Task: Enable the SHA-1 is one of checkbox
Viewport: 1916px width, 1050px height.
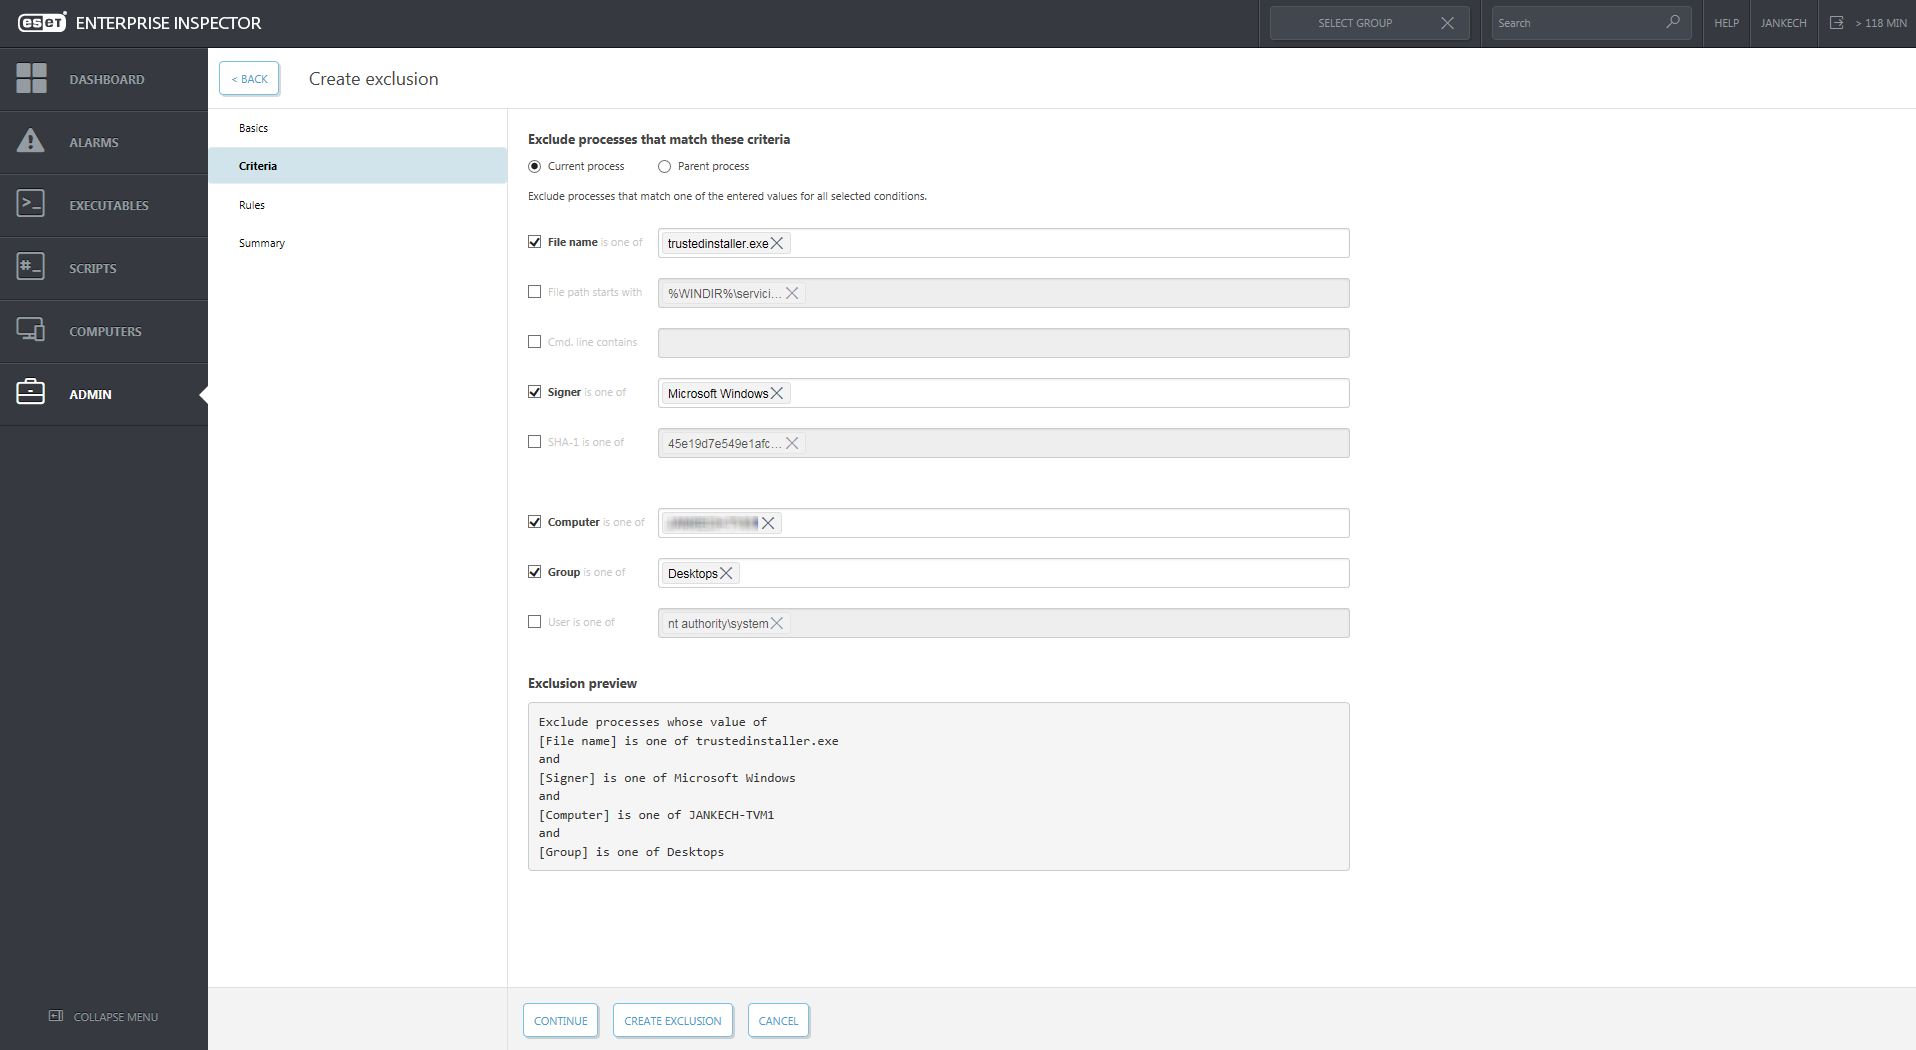Action: click(x=535, y=442)
